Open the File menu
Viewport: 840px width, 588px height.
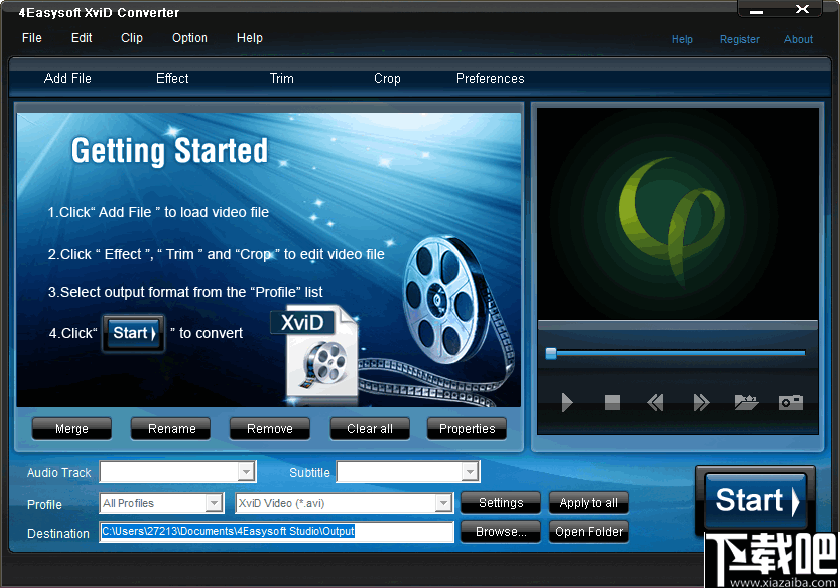[x=31, y=38]
